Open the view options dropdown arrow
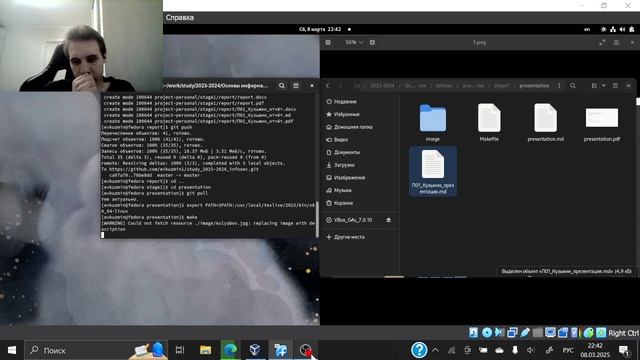 [604, 86]
